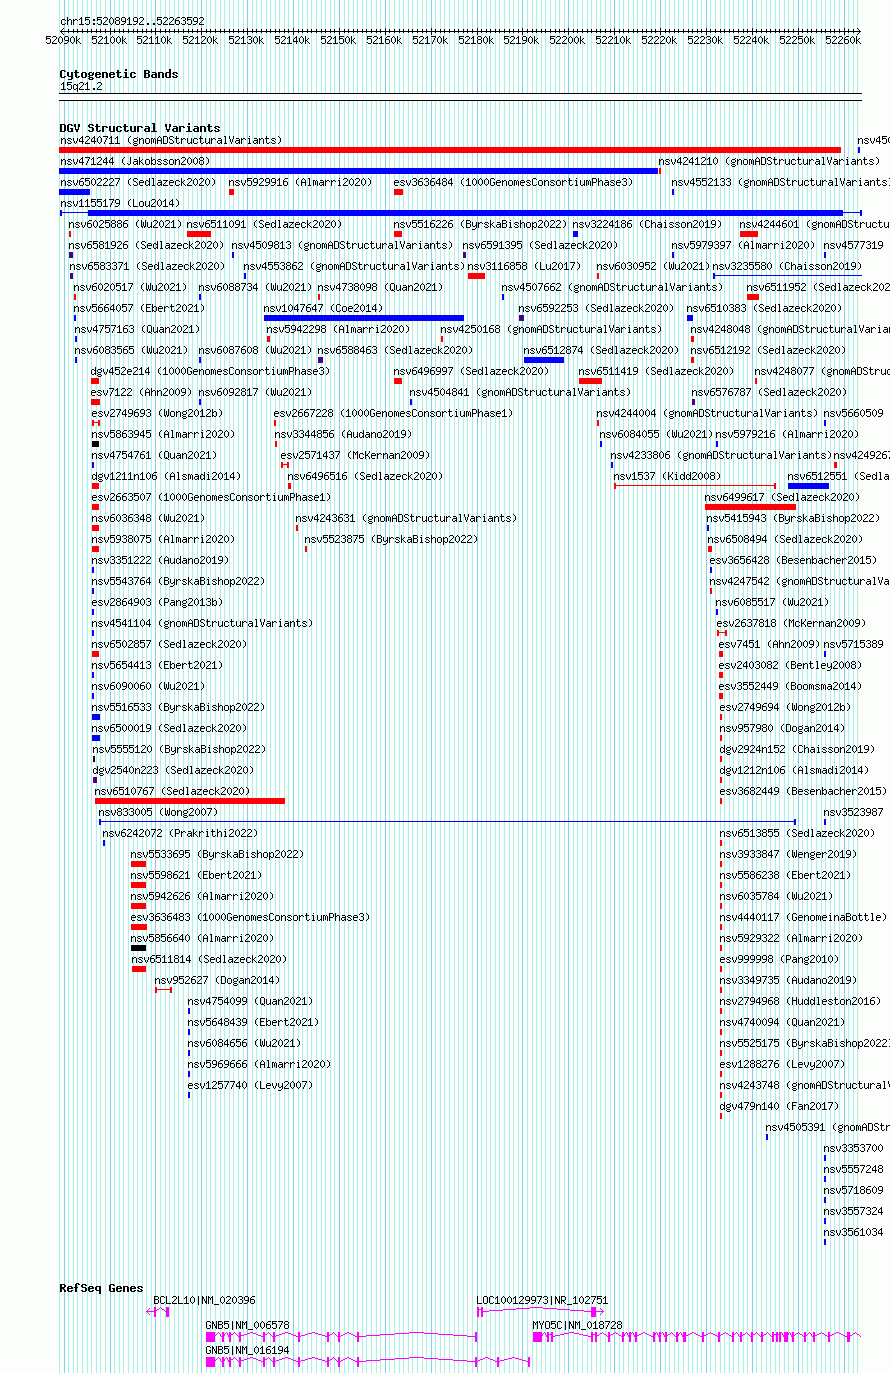Click red bar below nsv6510767 label
890x1373 pixels.
coord(190,801)
